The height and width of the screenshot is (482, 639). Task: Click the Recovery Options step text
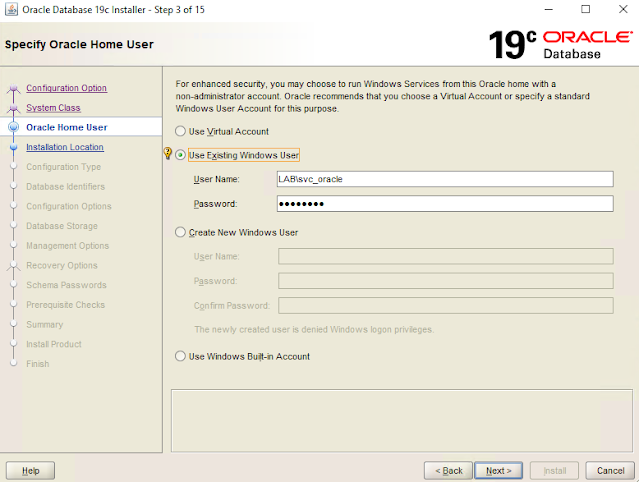62,266
